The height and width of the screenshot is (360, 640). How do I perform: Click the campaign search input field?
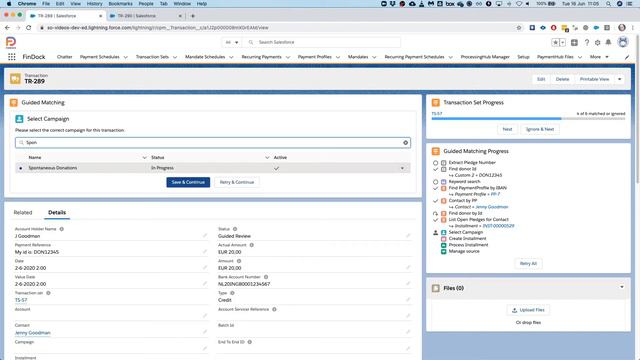(213, 142)
